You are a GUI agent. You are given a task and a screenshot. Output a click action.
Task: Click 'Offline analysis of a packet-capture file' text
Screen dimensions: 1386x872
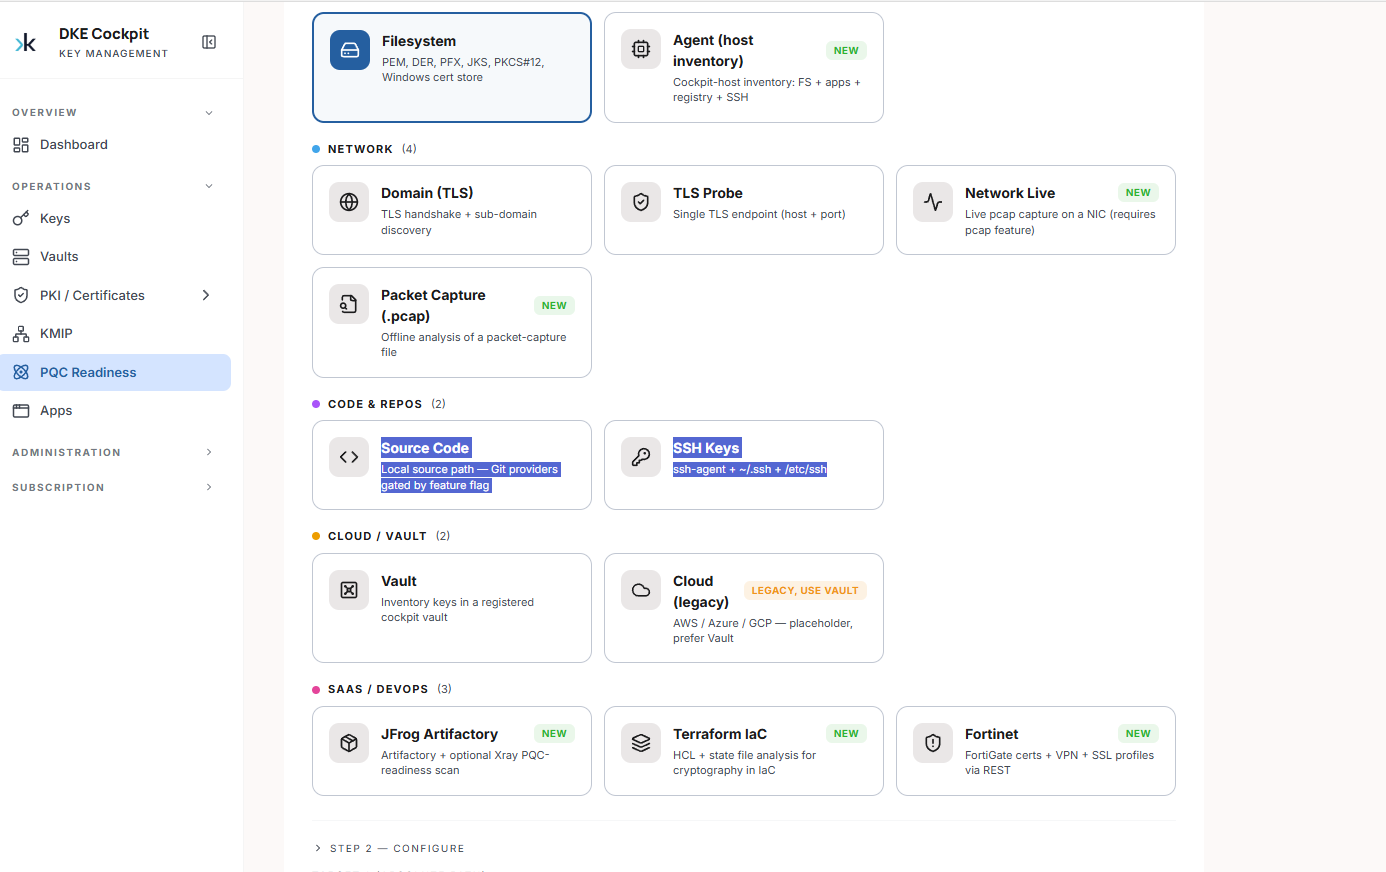474,345
